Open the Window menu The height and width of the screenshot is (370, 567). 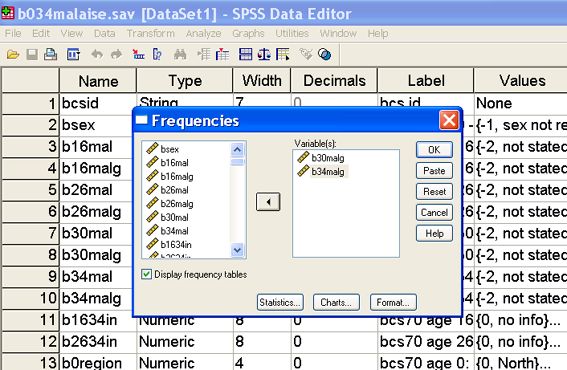click(x=338, y=34)
